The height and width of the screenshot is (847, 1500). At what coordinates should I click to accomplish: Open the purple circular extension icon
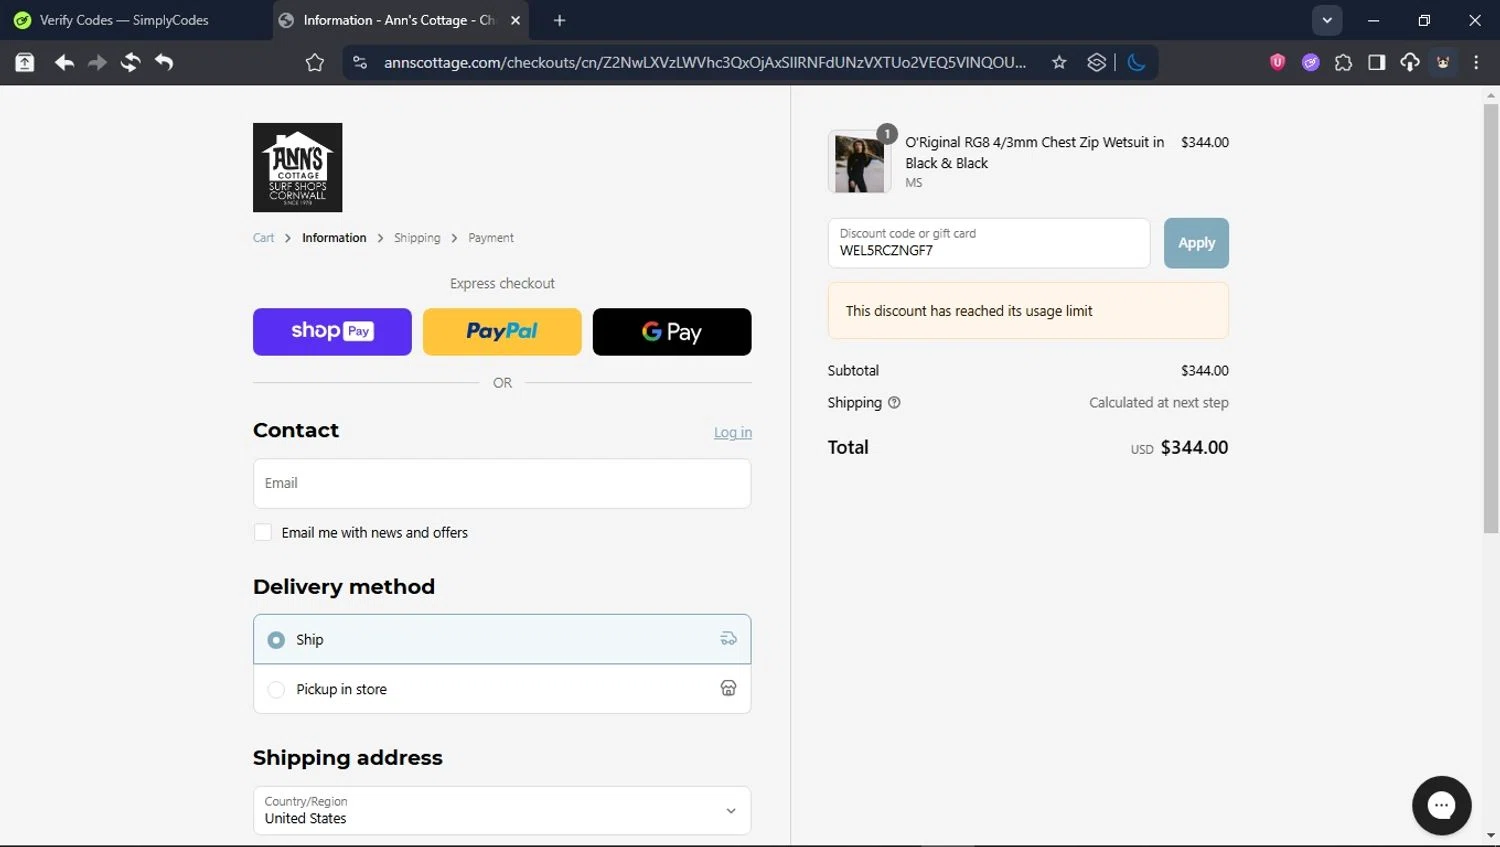pos(1310,62)
